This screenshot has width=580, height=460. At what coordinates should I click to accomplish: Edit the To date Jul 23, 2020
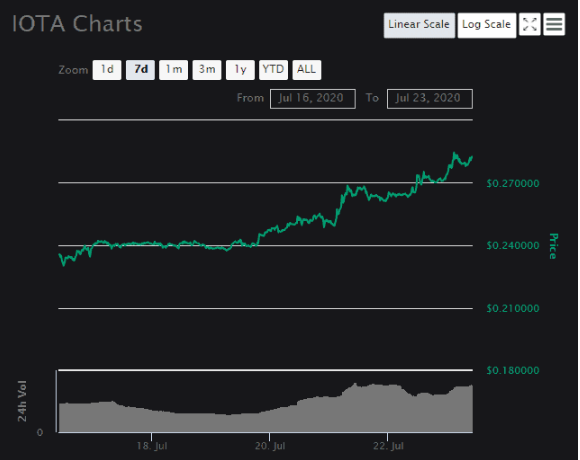point(429,99)
